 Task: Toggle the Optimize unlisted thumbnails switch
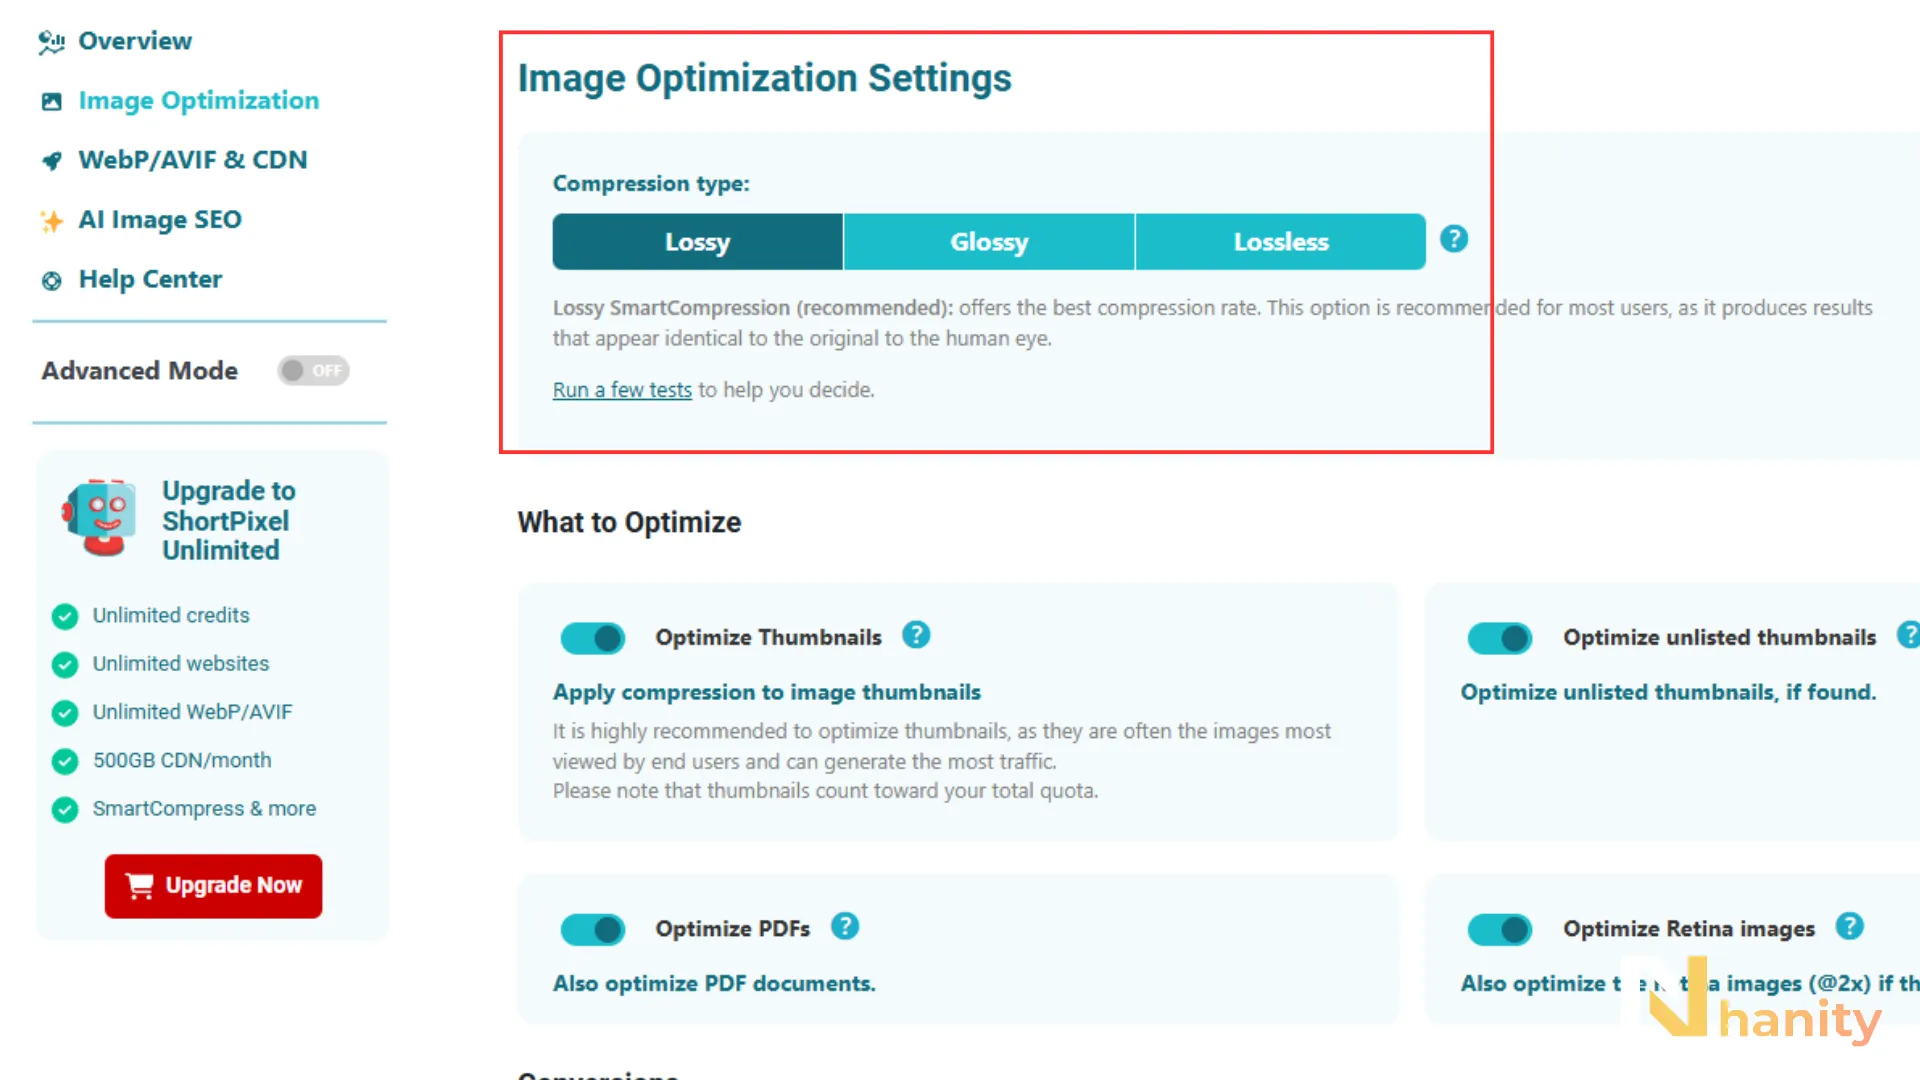pos(1500,638)
